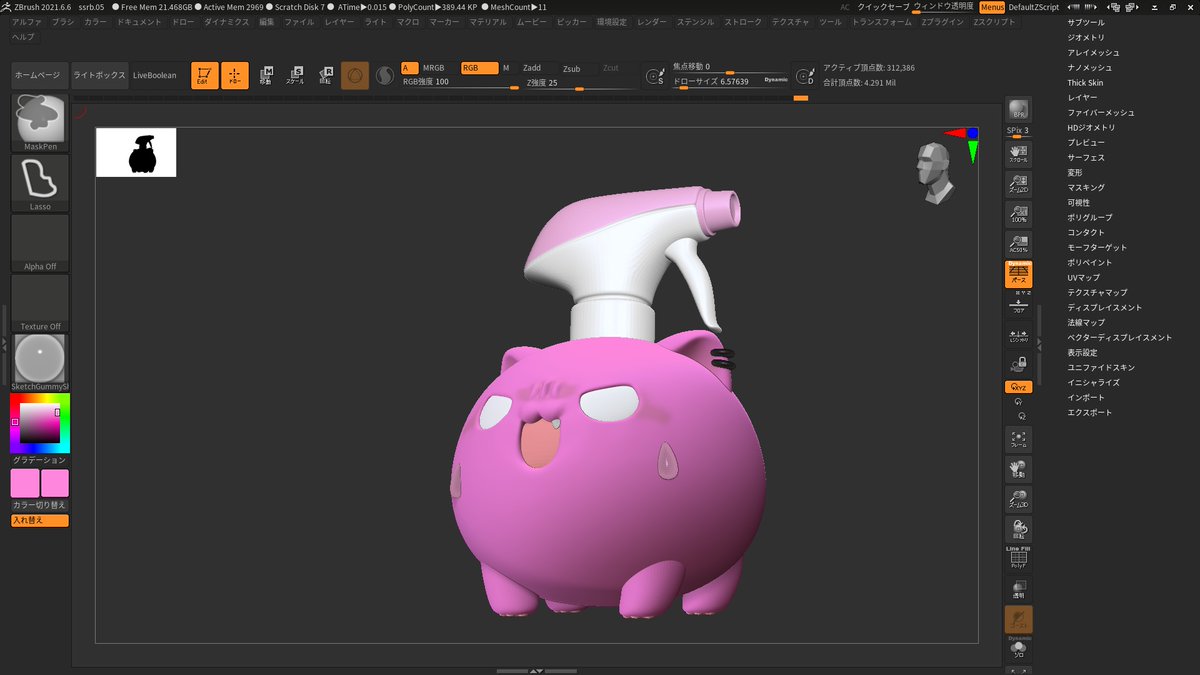Select the Scale (スケール) transform icon

click(x=296, y=75)
